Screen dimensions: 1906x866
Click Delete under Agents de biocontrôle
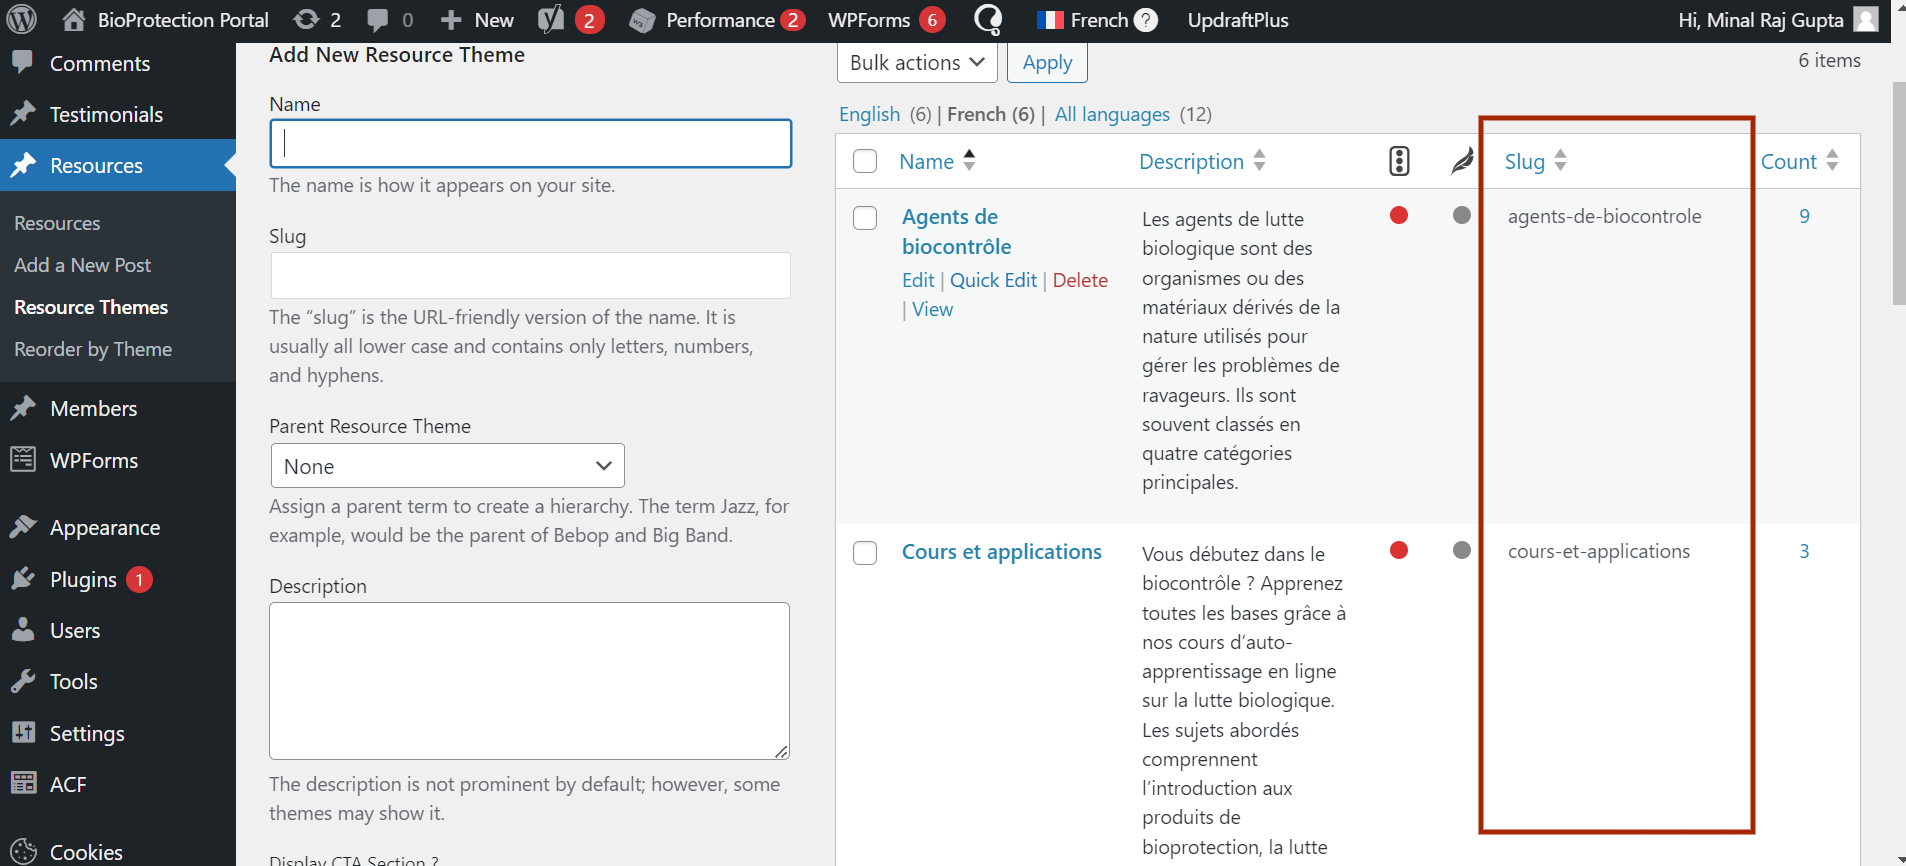(x=1080, y=280)
